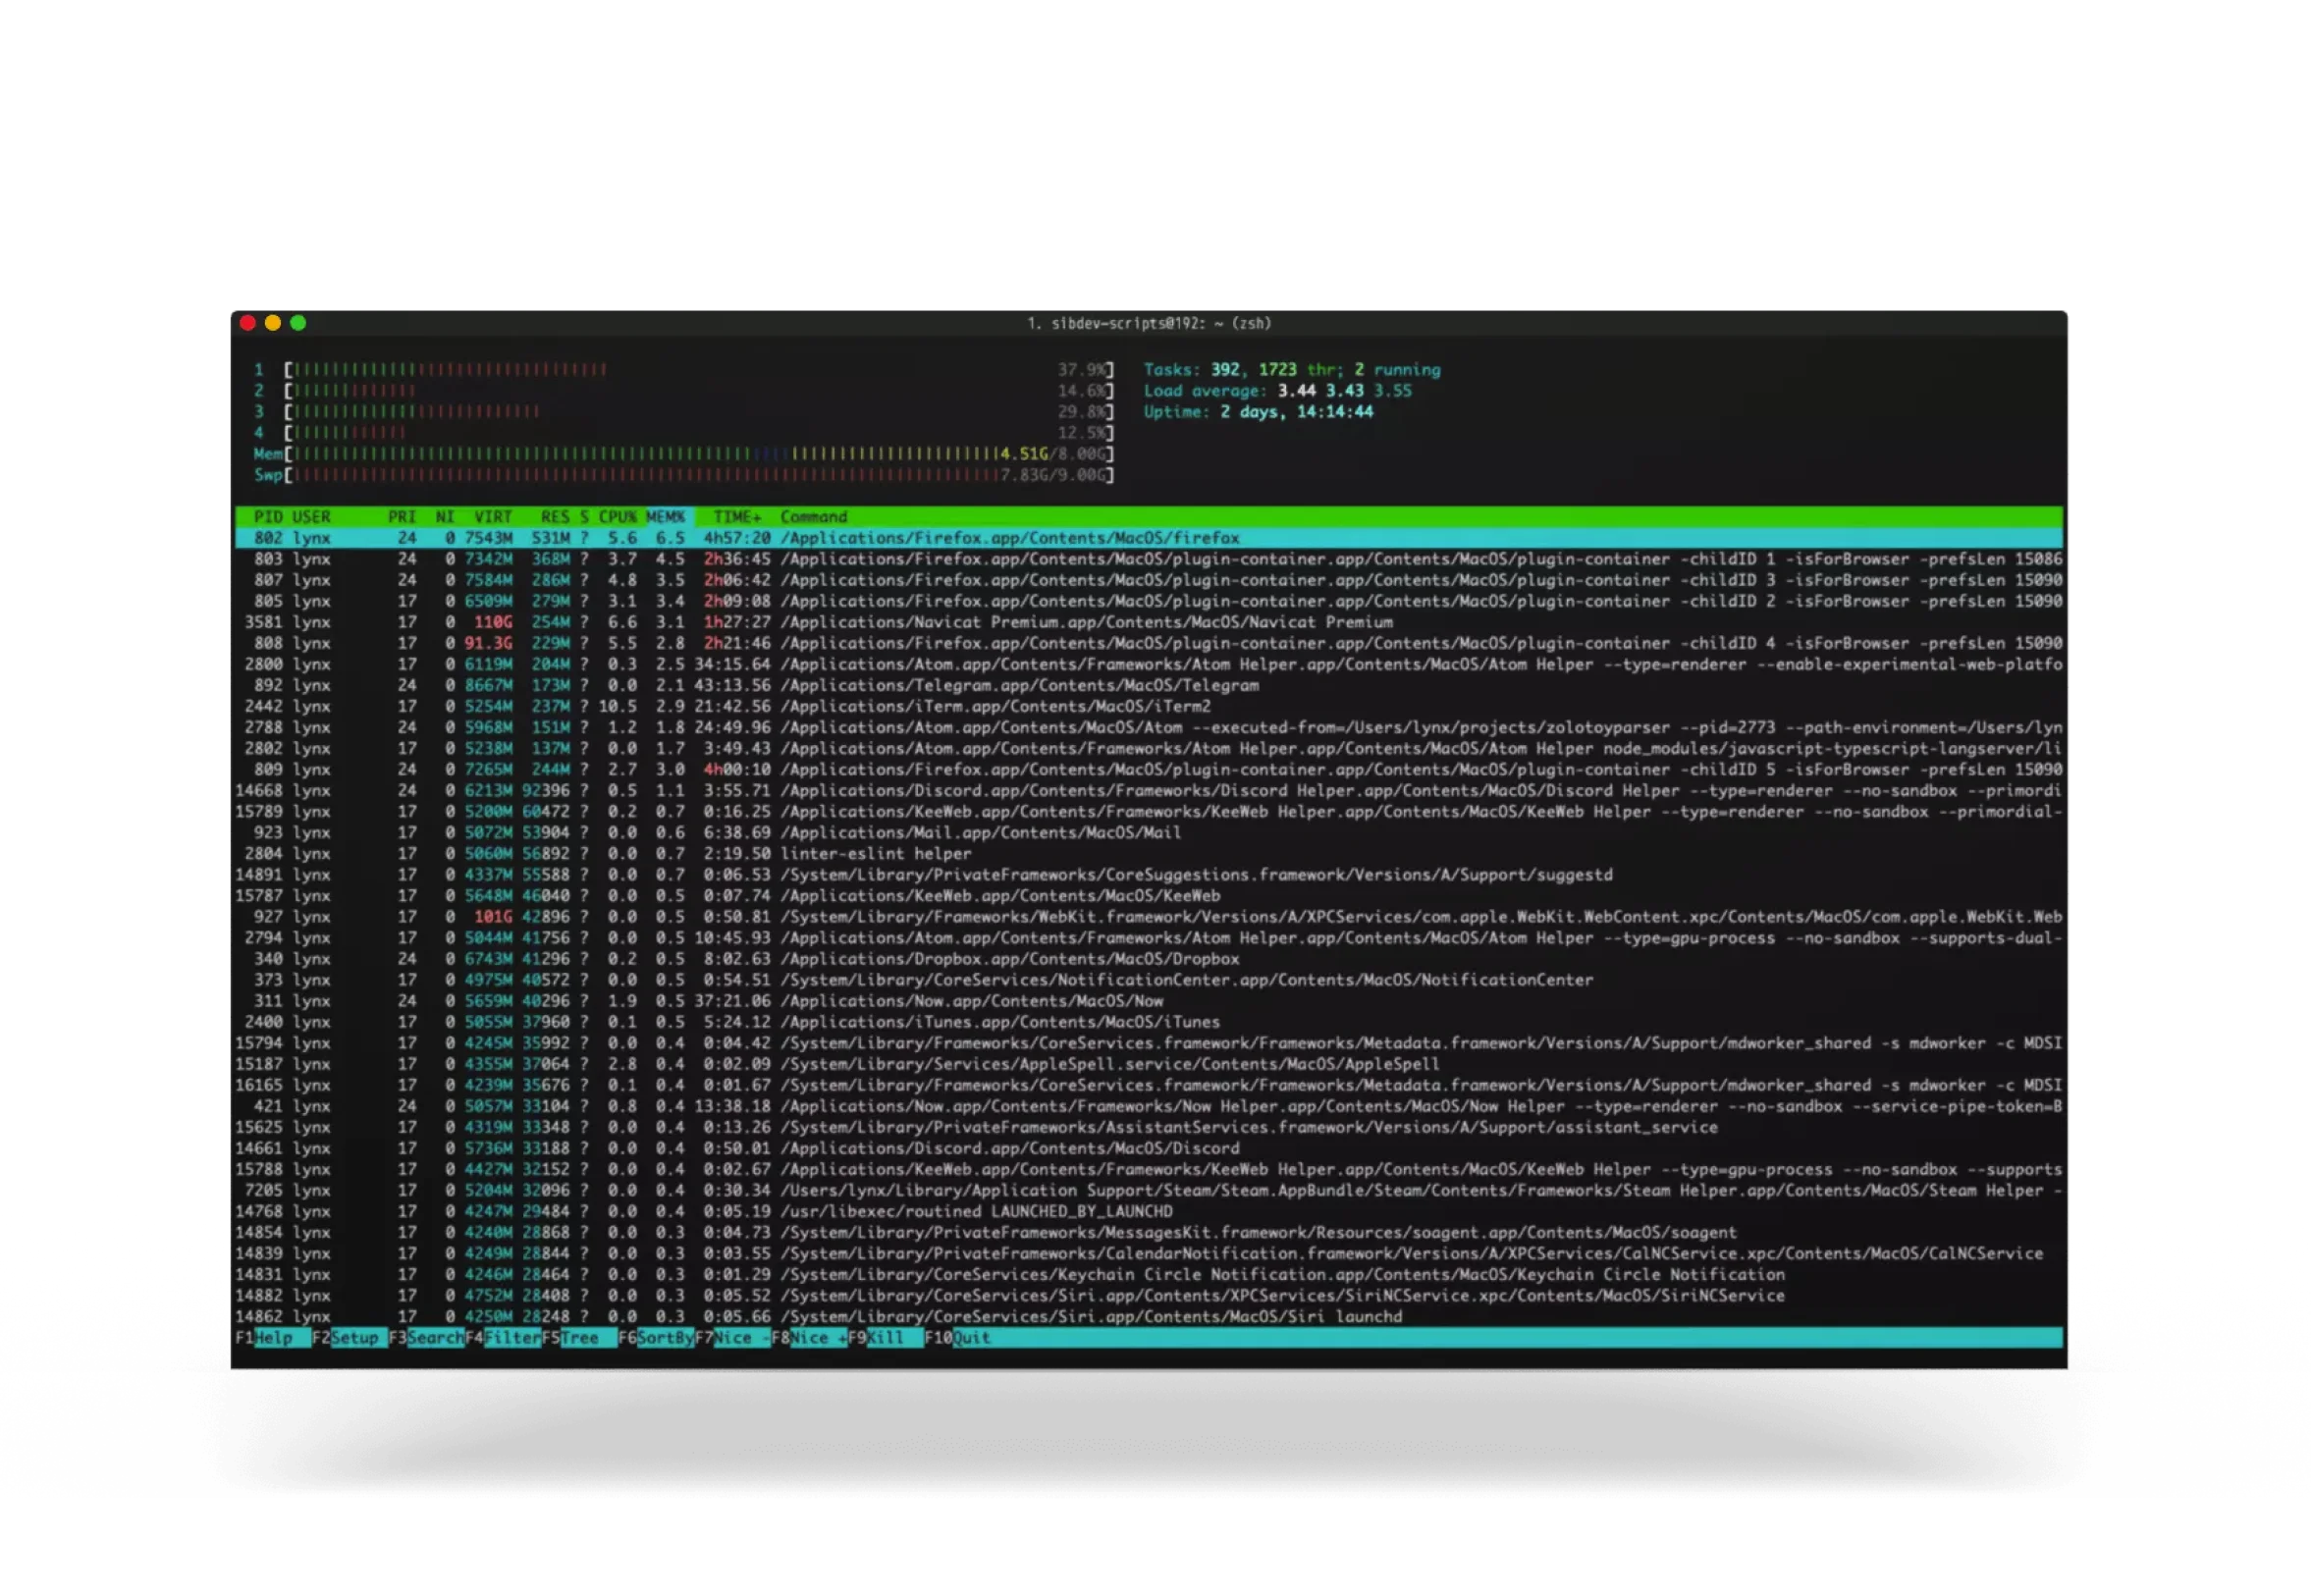Select the Now.app process row PID 311

click(x=1149, y=1001)
